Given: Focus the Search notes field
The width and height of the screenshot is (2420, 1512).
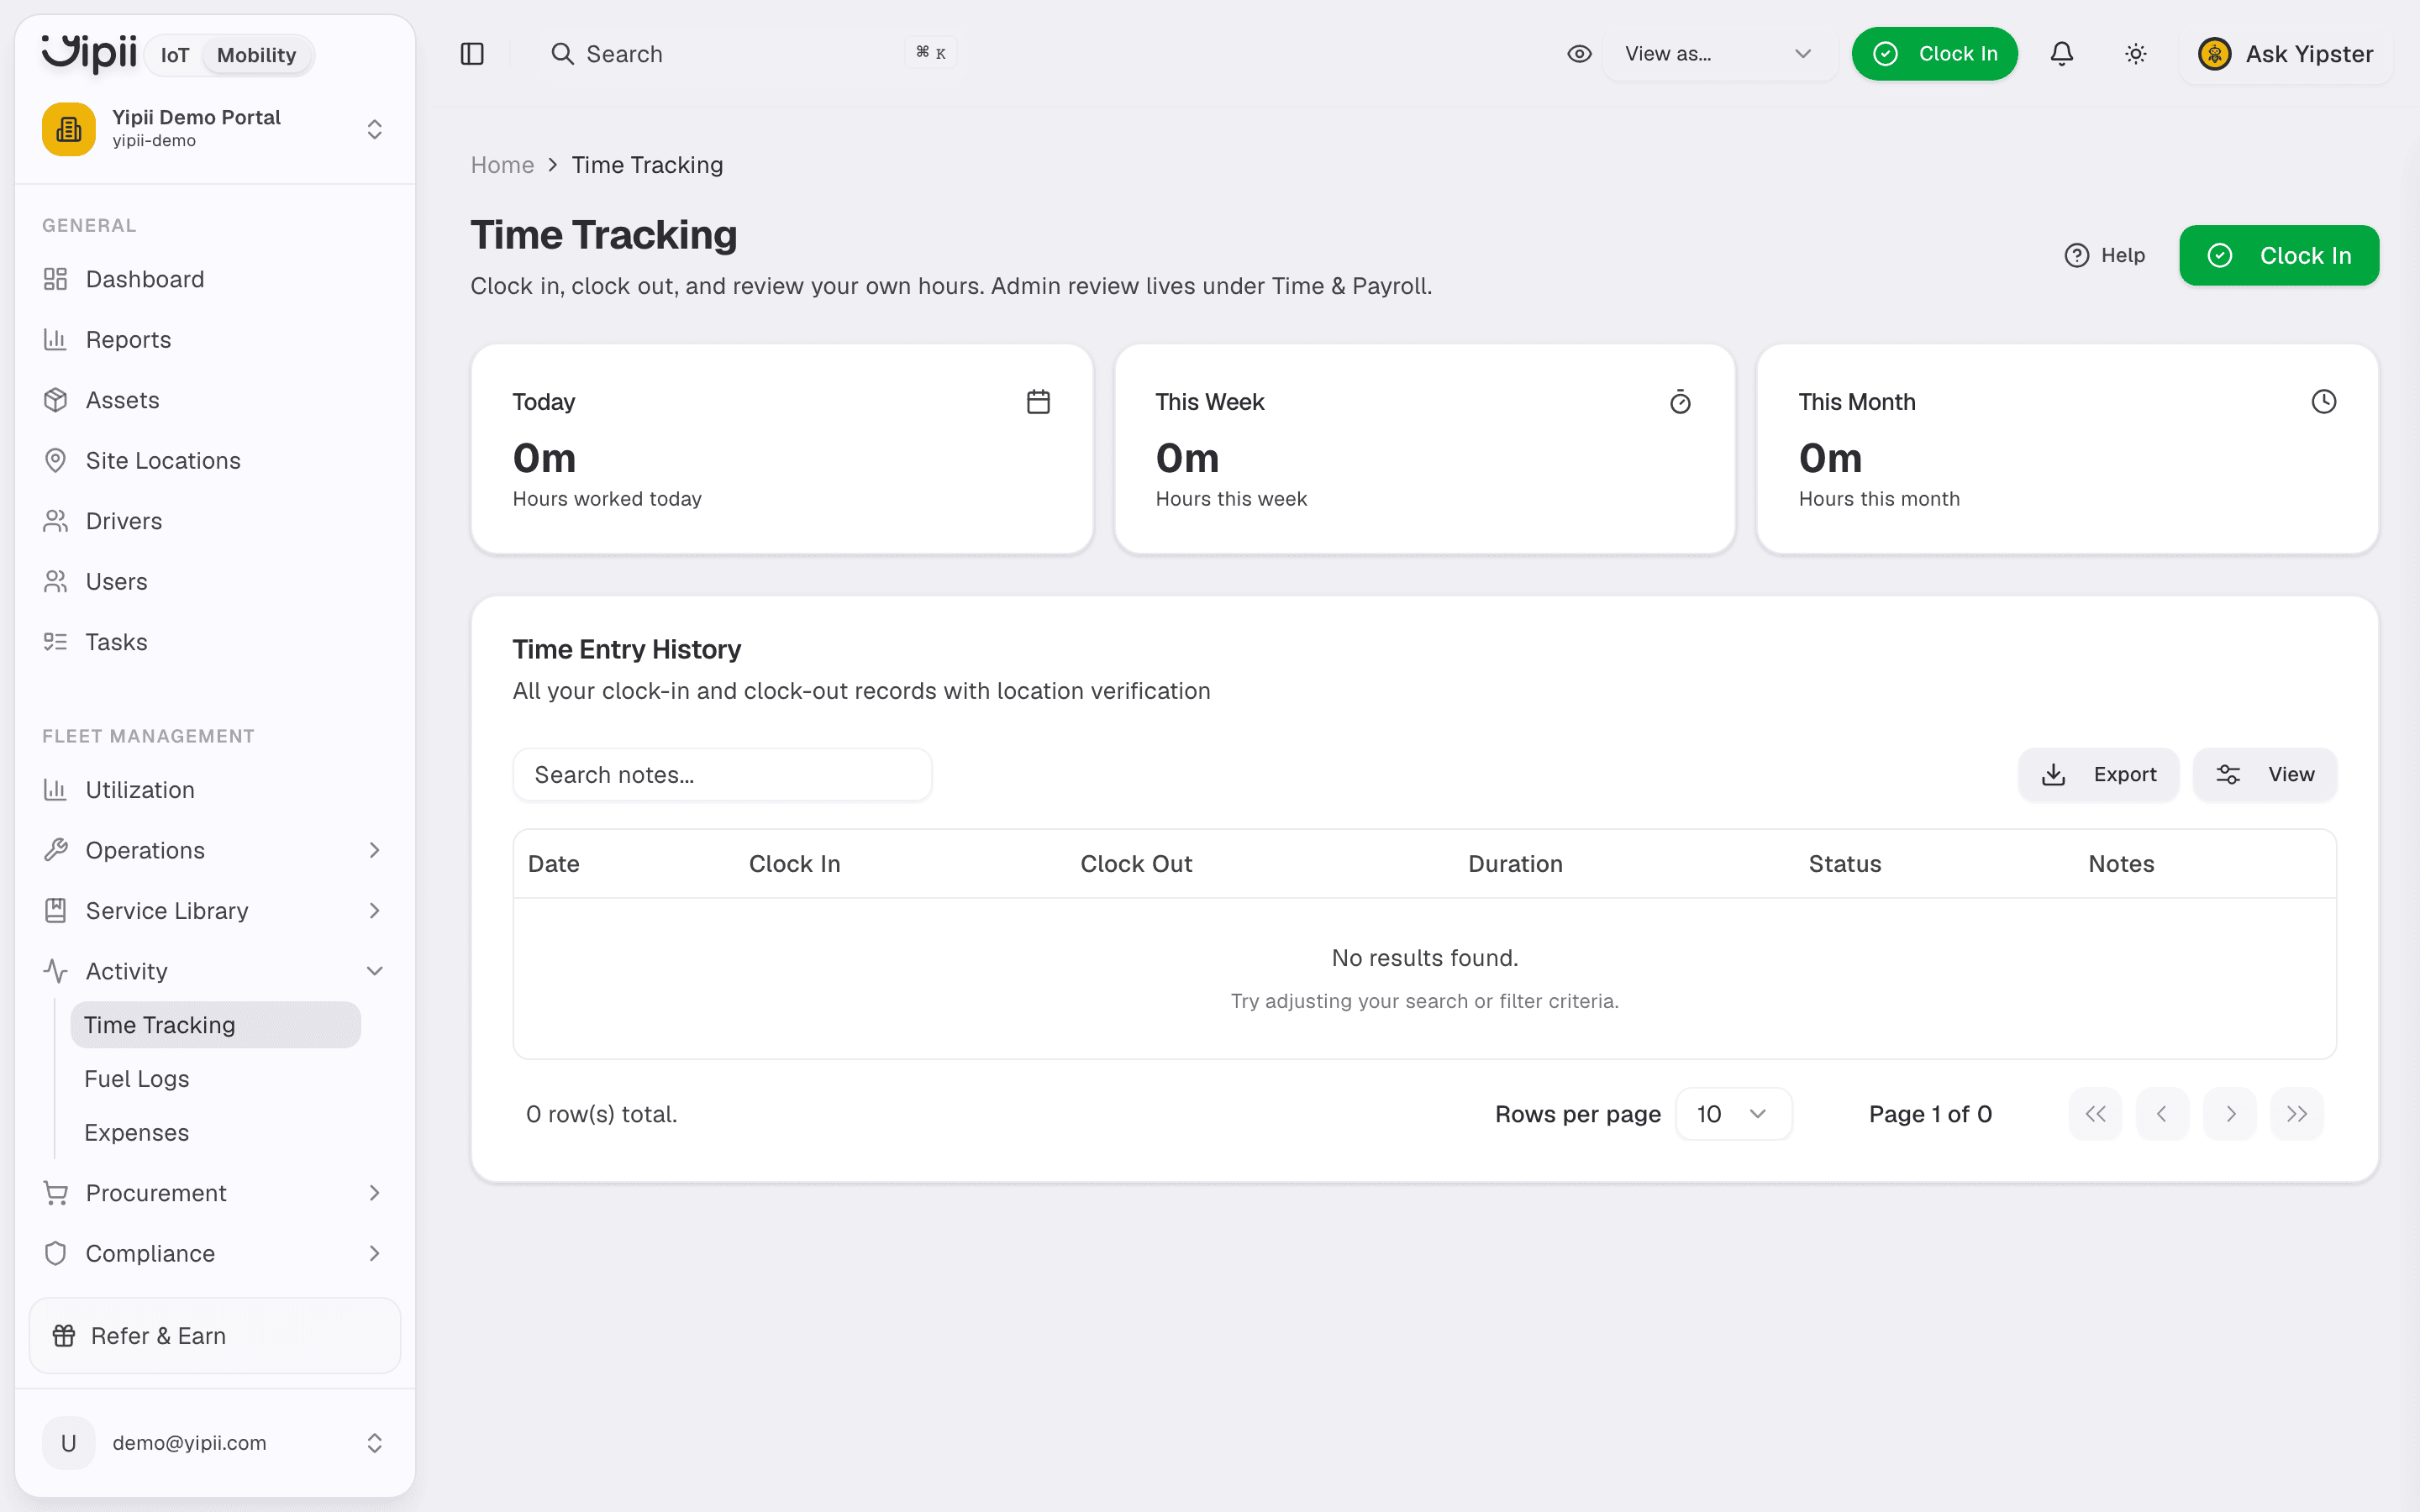Looking at the screenshot, I should point(722,774).
